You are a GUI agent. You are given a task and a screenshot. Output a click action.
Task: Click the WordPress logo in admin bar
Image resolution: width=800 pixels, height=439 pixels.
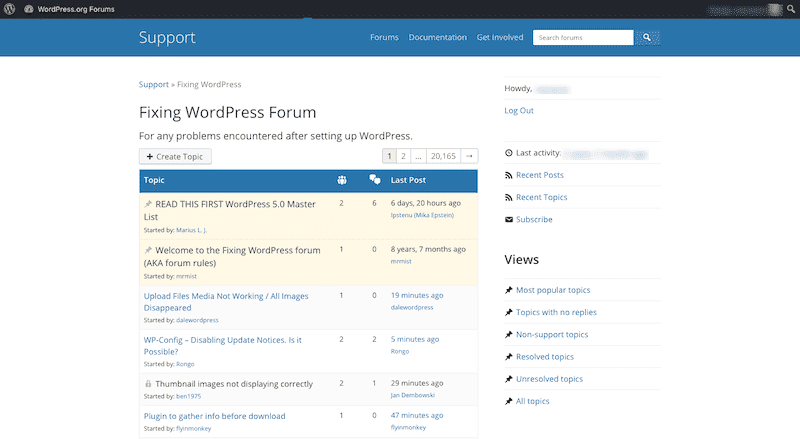(x=10, y=9)
